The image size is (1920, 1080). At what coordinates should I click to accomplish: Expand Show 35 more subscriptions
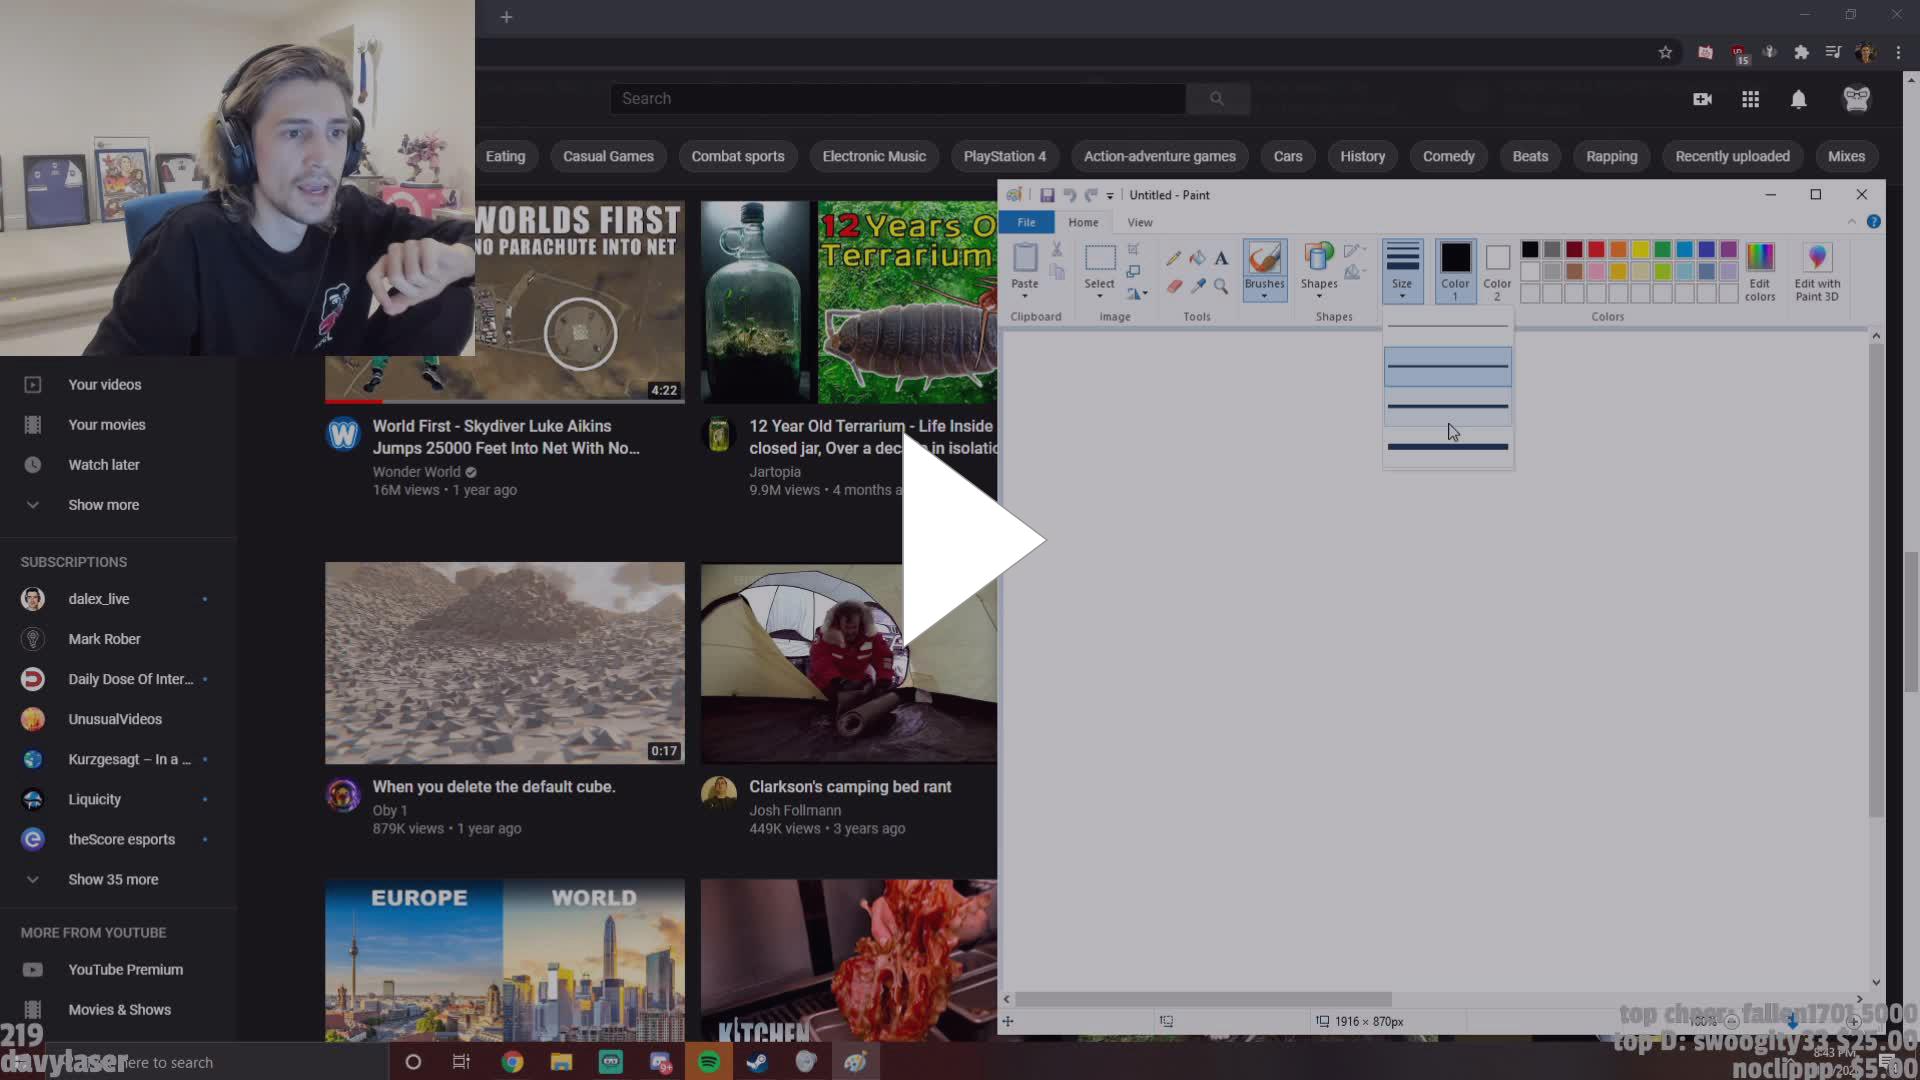[x=113, y=880]
